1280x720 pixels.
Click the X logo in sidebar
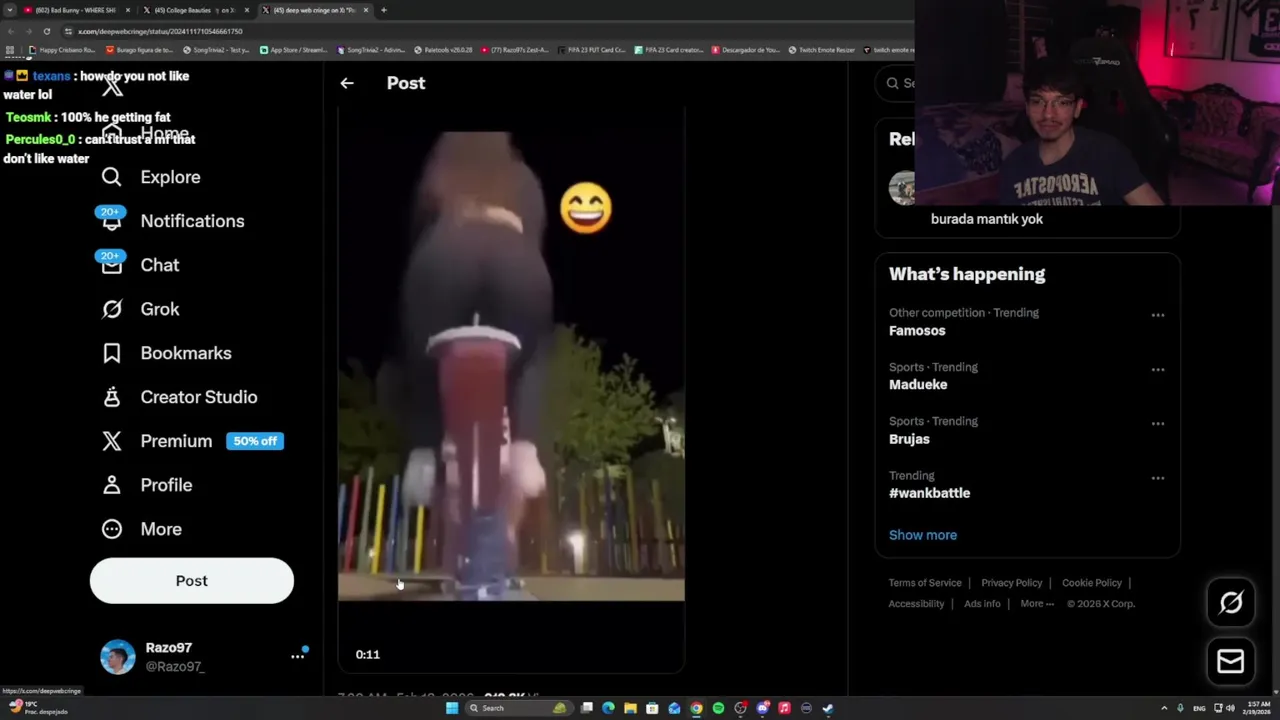coord(112,86)
